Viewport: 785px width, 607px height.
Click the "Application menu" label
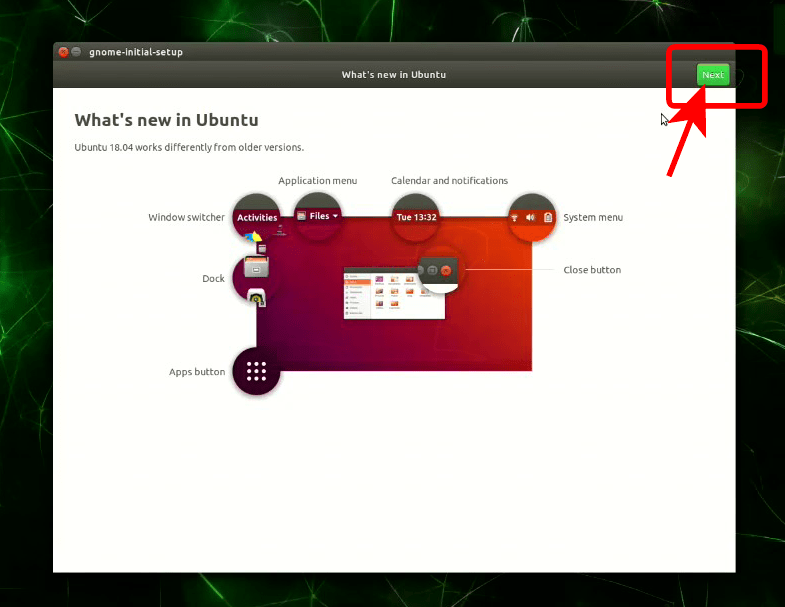pos(317,181)
